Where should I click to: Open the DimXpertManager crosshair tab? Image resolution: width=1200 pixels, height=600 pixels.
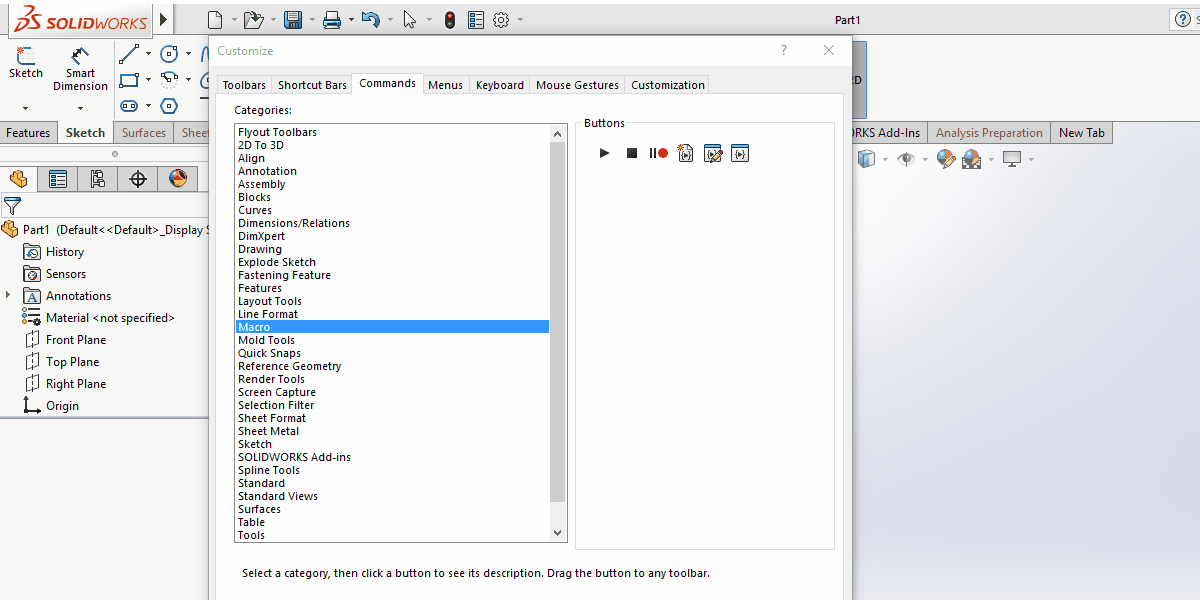tap(138, 179)
